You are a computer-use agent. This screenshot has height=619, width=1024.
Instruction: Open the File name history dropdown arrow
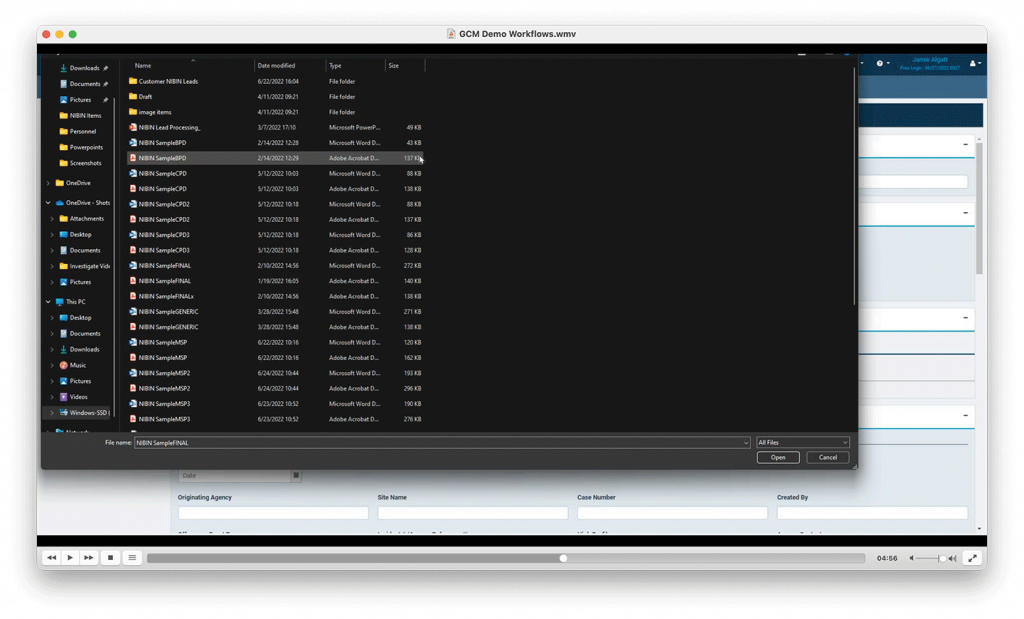[x=745, y=442]
